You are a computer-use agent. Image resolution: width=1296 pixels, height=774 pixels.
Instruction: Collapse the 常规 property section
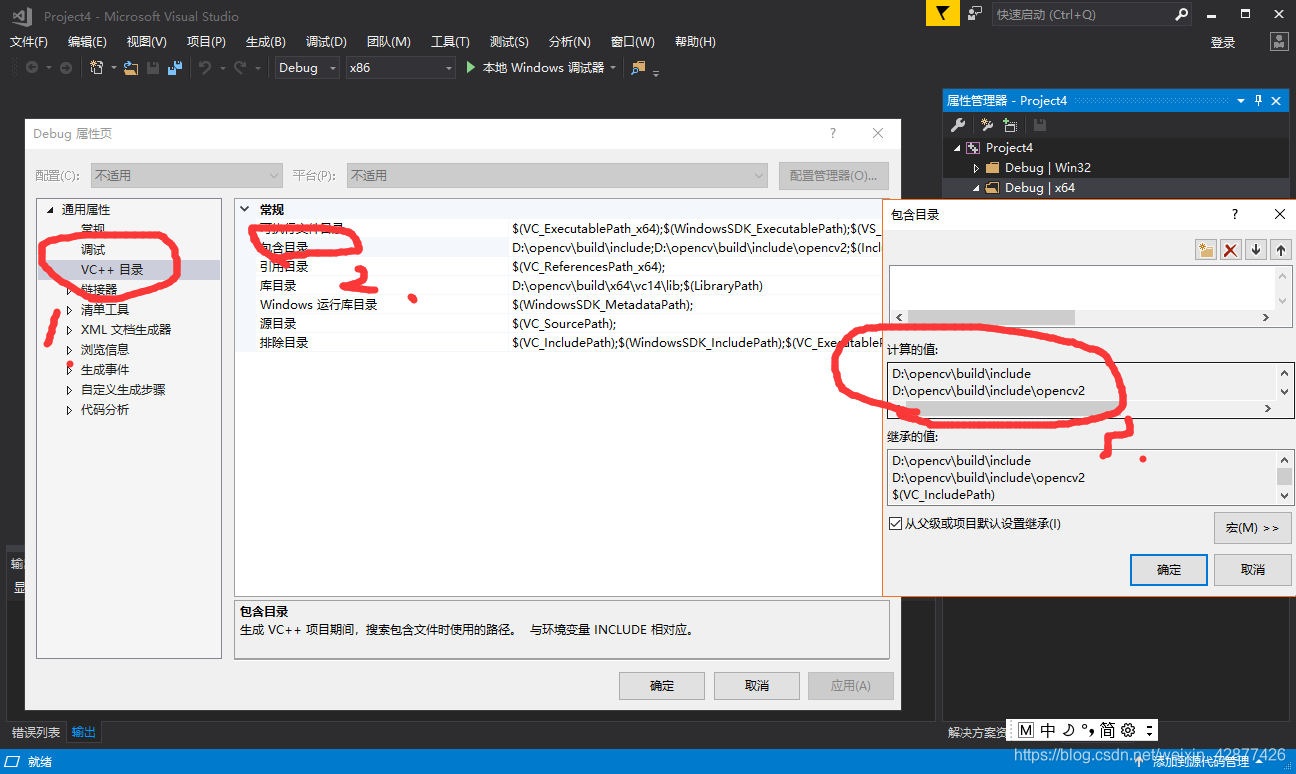tap(245, 209)
